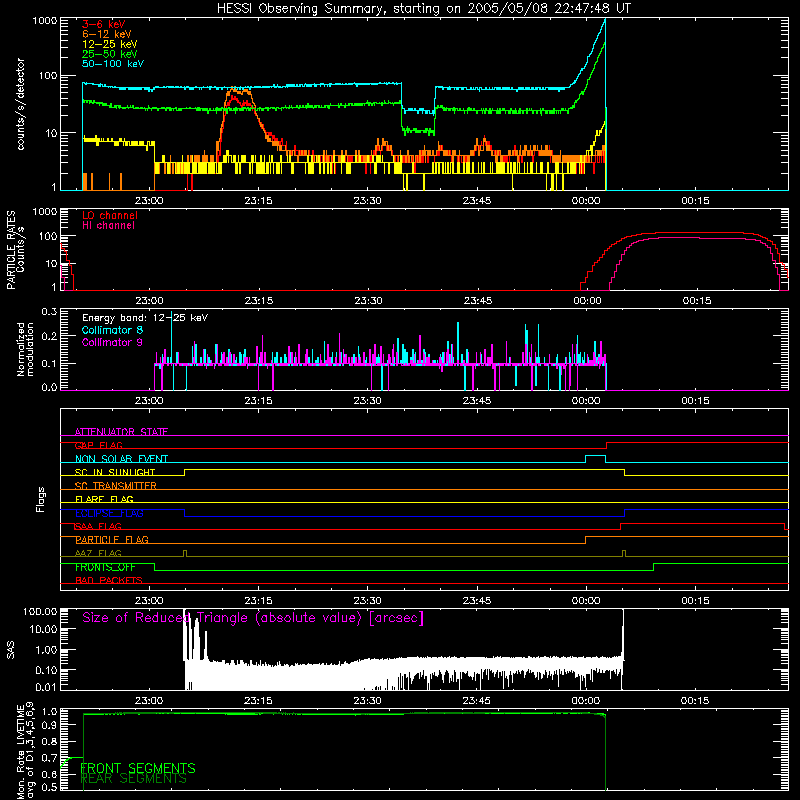Click the Normalized modulation axis label
Image resolution: width=800 pixels, height=800 pixels.
[25, 349]
